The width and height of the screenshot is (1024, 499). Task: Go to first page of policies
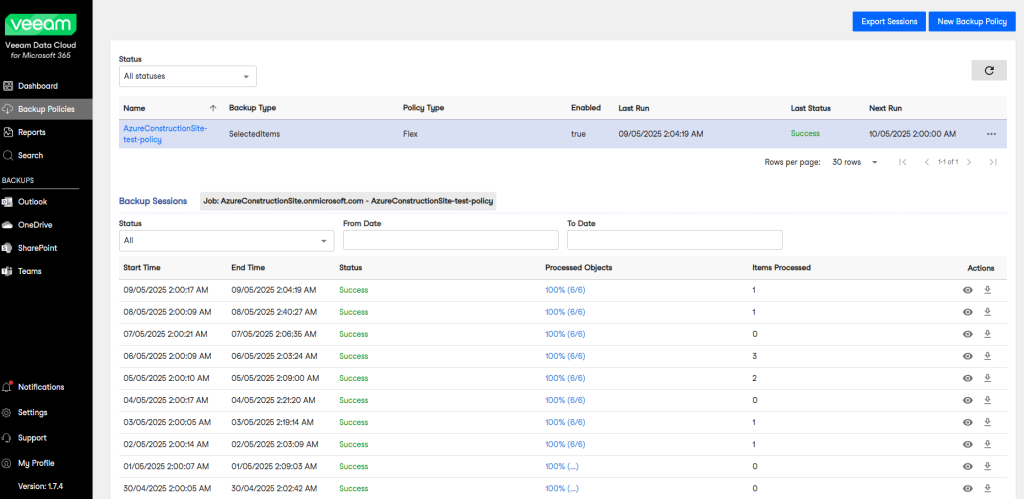point(903,162)
